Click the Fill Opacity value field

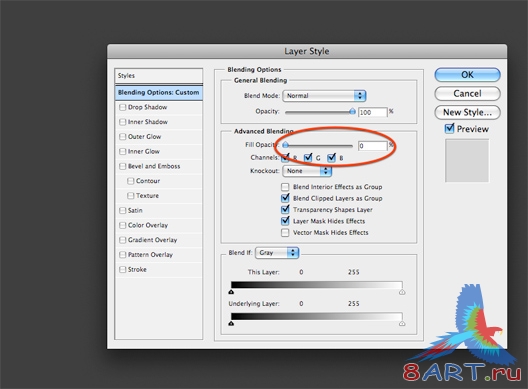[373, 146]
